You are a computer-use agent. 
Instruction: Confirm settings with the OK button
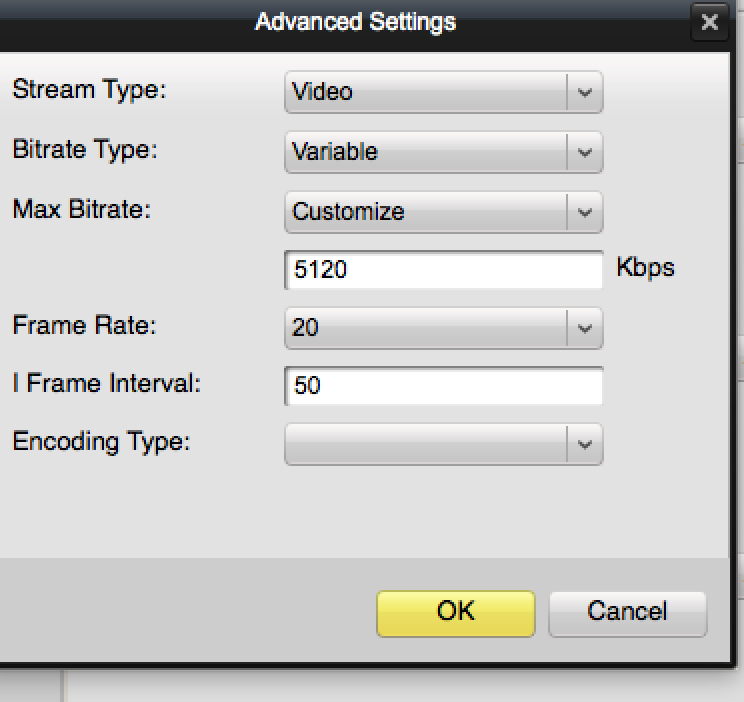click(x=455, y=612)
